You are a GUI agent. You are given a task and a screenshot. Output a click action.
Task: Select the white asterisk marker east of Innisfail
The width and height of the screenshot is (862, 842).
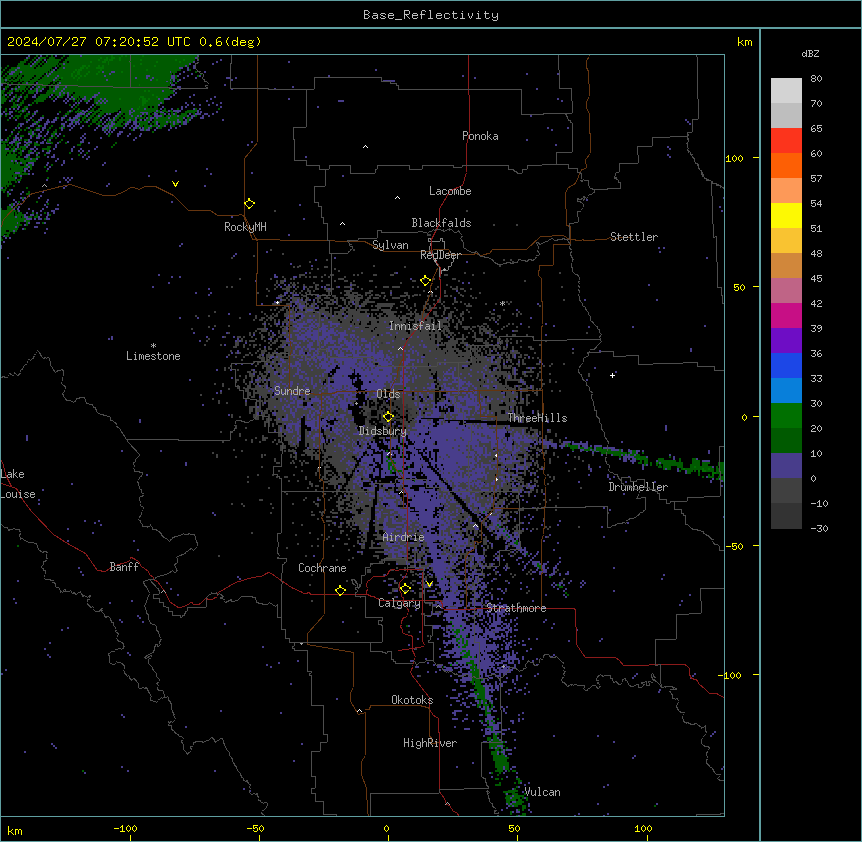pos(502,303)
